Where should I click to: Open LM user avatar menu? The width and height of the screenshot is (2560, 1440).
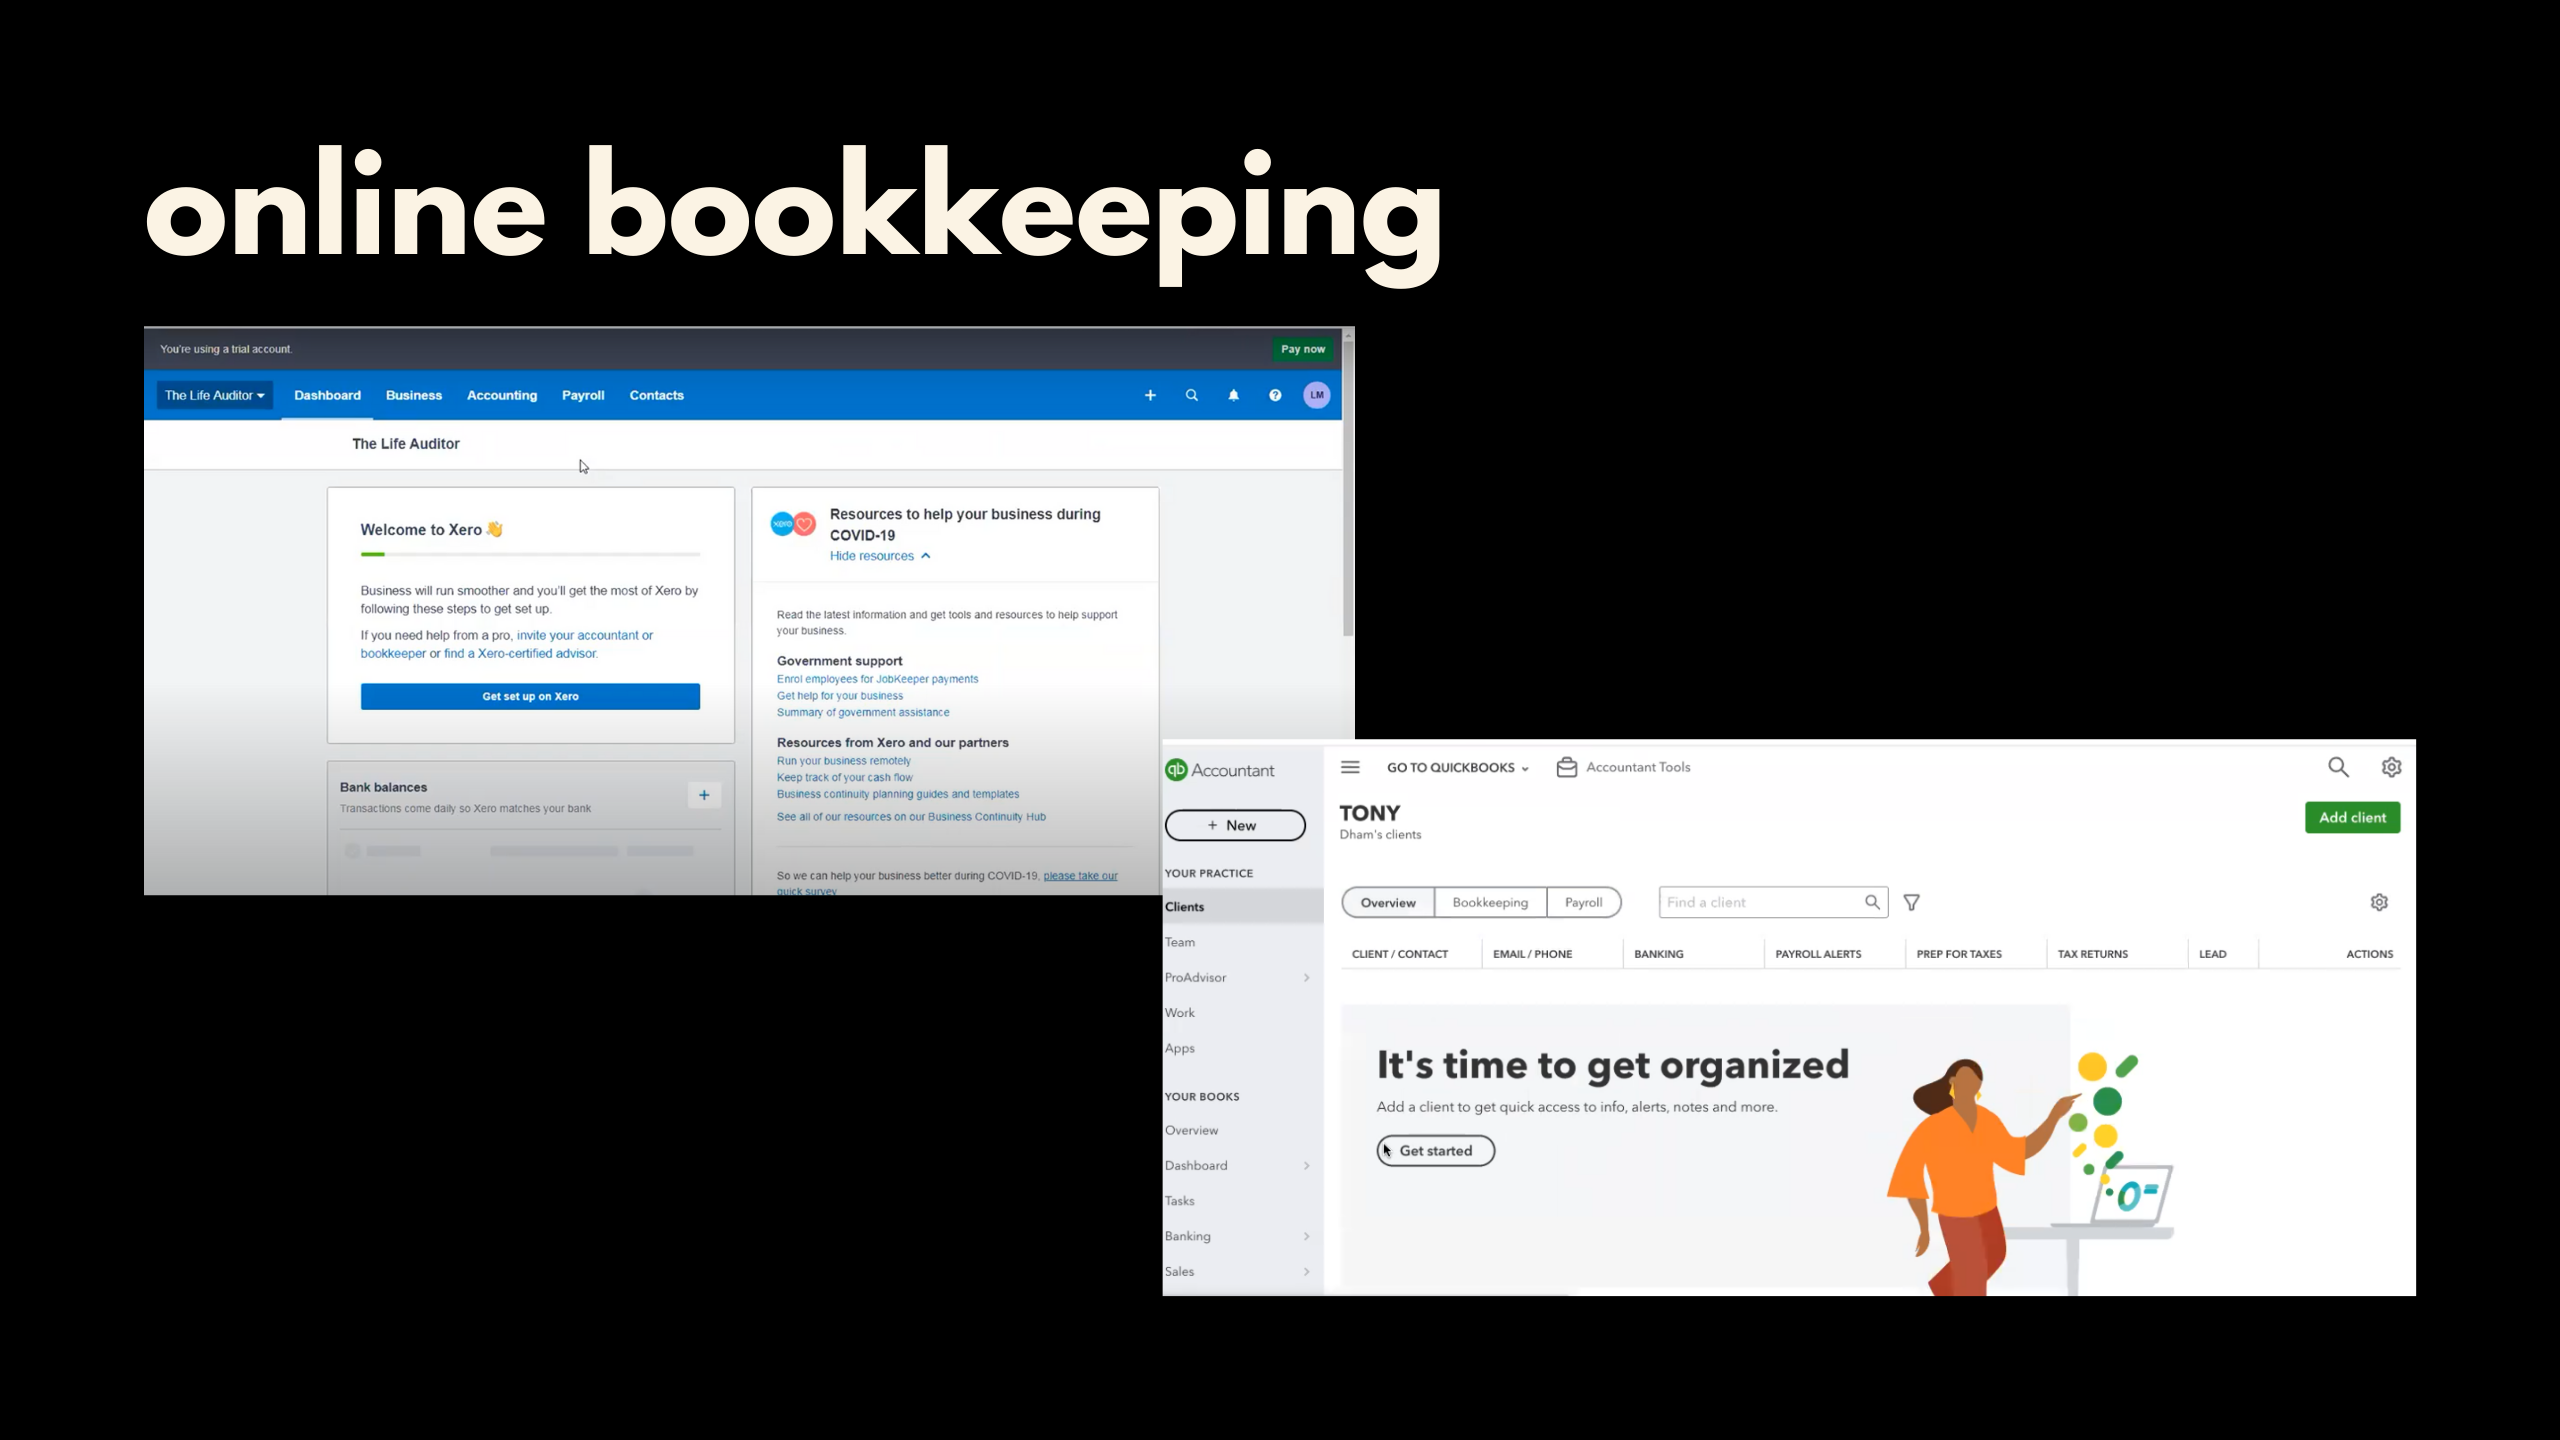point(1317,395)
